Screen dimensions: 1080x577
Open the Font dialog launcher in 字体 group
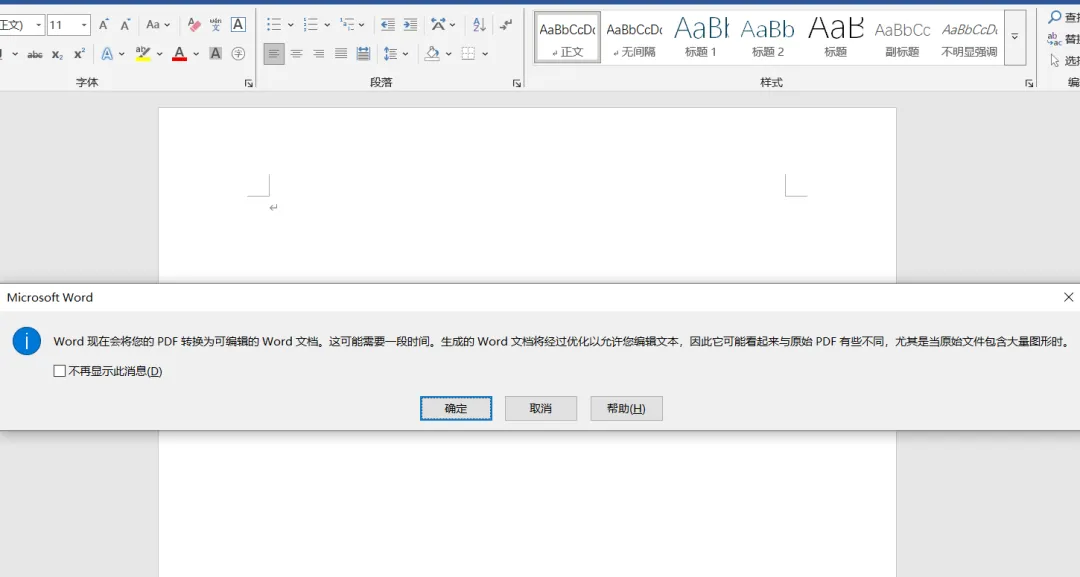tap(249, 83)
